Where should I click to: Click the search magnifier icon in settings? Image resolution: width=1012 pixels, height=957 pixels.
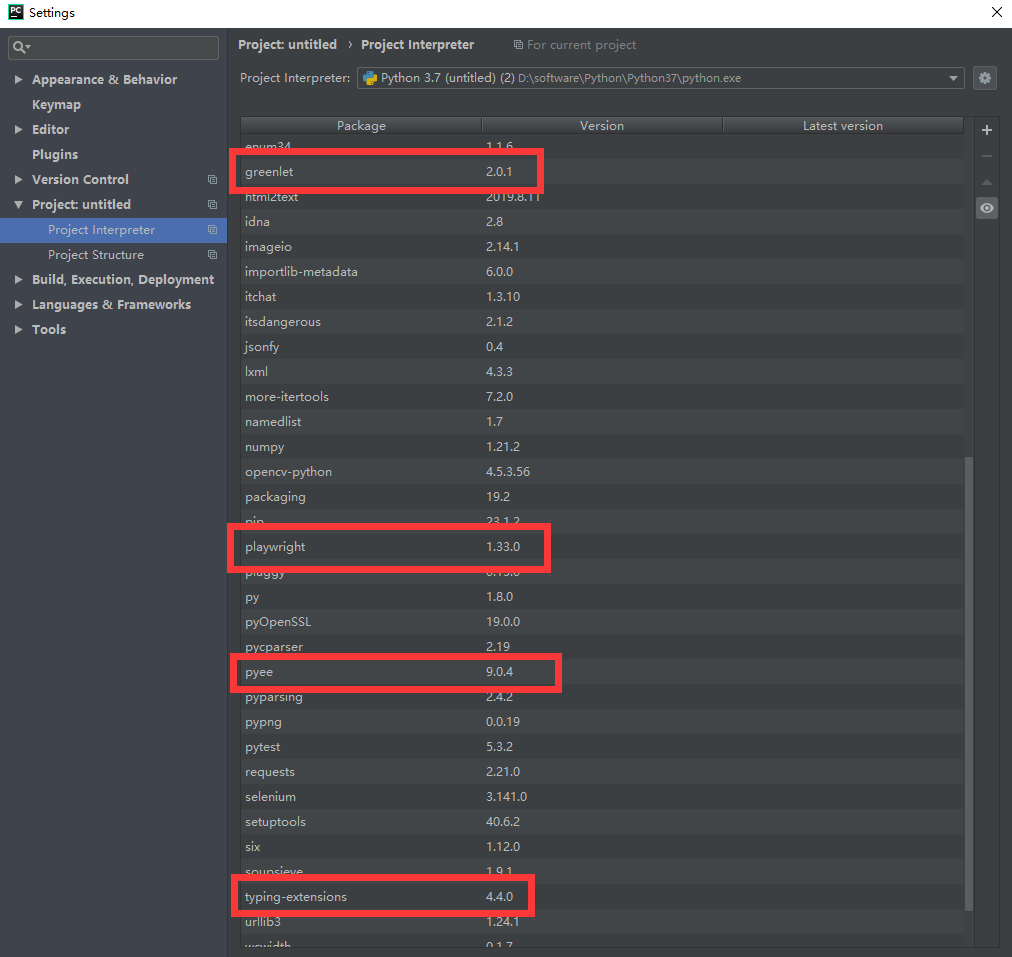tap(19, 47)
